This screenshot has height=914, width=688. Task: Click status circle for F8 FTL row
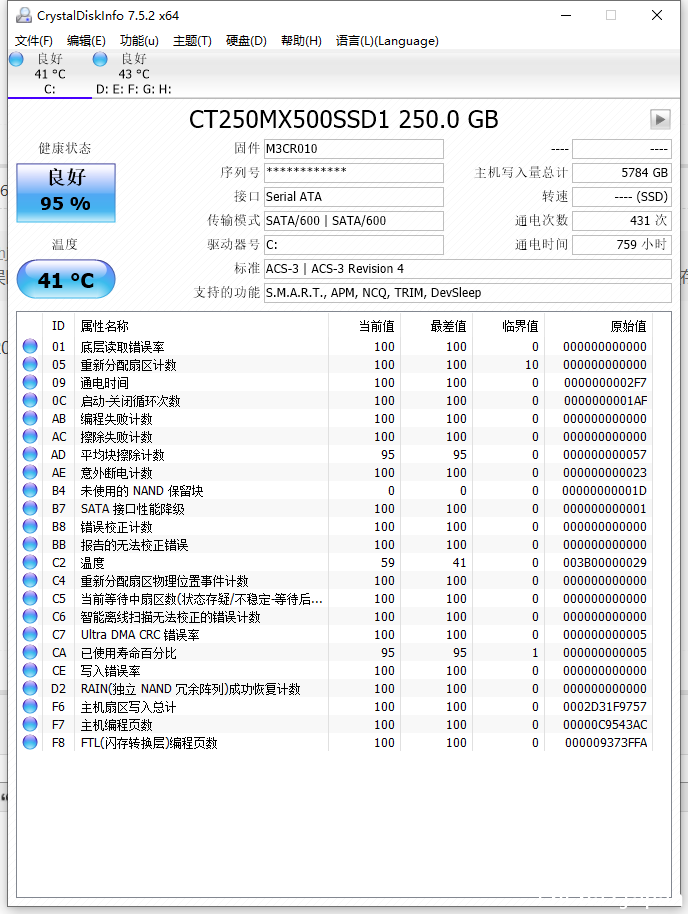30,743
